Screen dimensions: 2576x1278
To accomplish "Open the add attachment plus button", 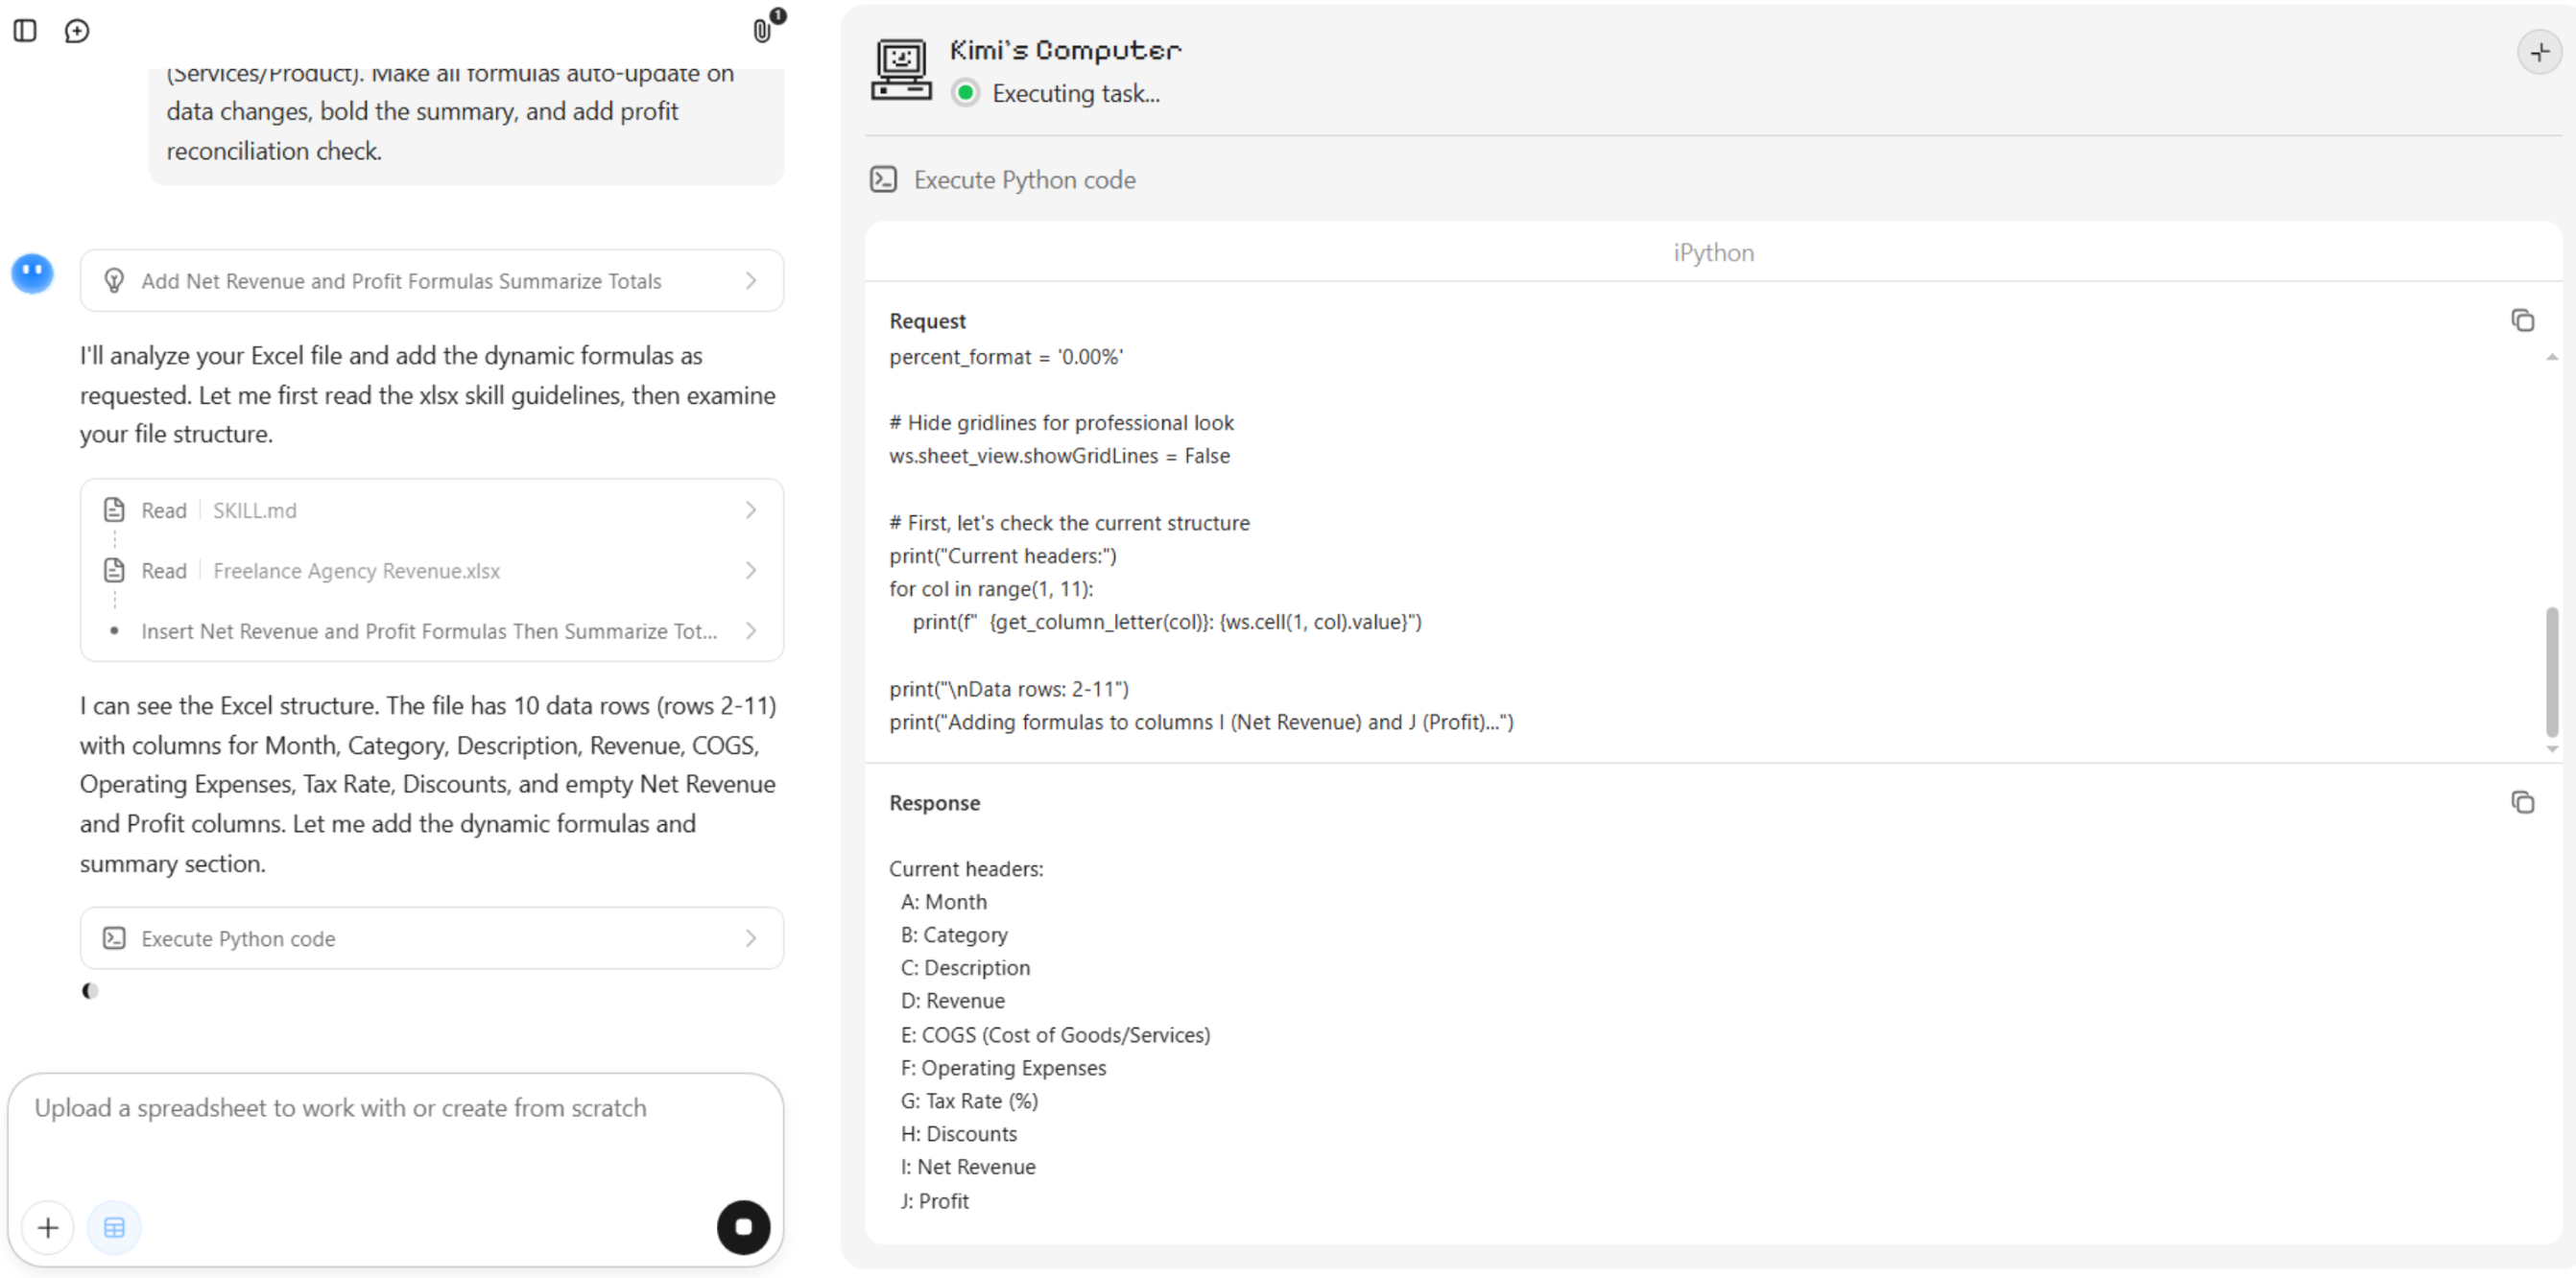I will (x=48, y=1227).
